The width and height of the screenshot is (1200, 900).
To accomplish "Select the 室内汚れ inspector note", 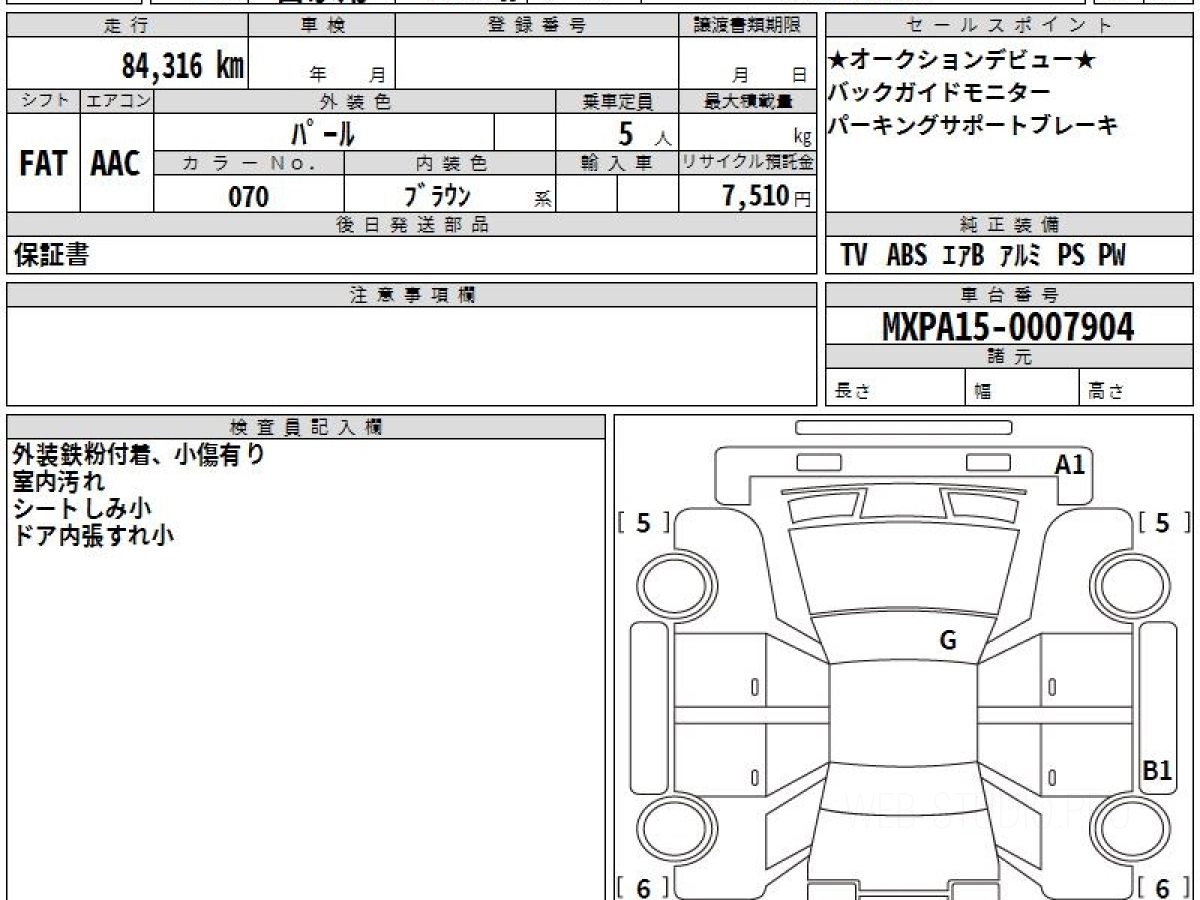I will [58, 481].
